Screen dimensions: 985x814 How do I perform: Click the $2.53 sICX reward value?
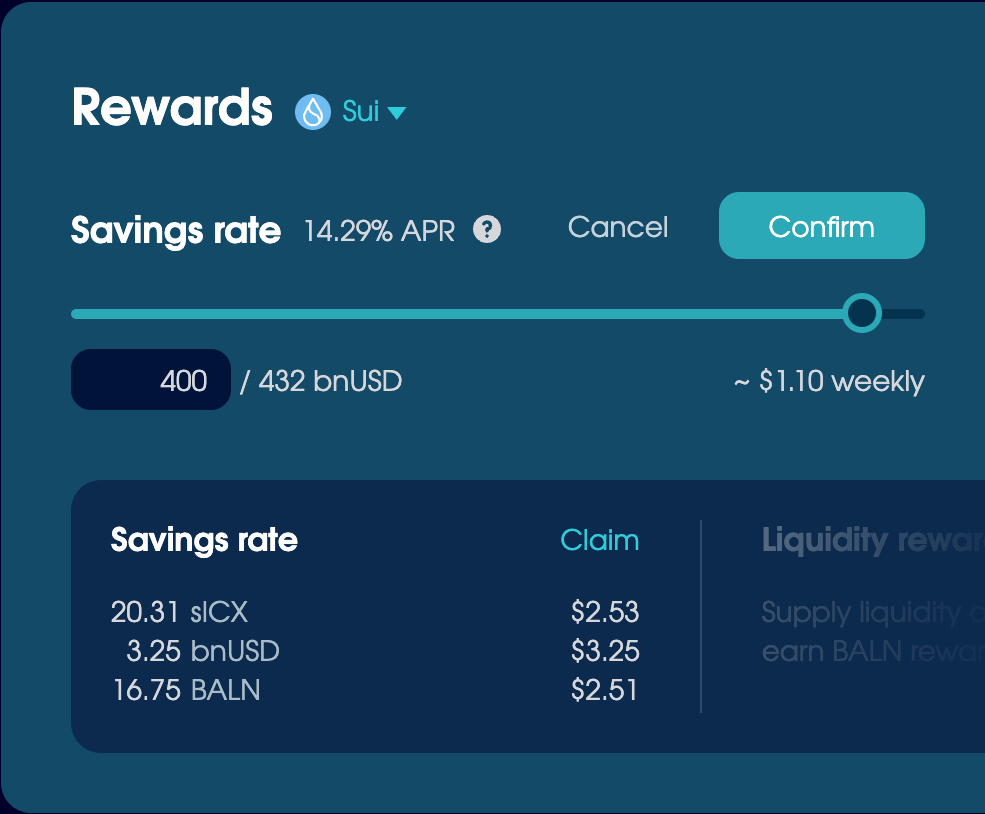point(604,611)
